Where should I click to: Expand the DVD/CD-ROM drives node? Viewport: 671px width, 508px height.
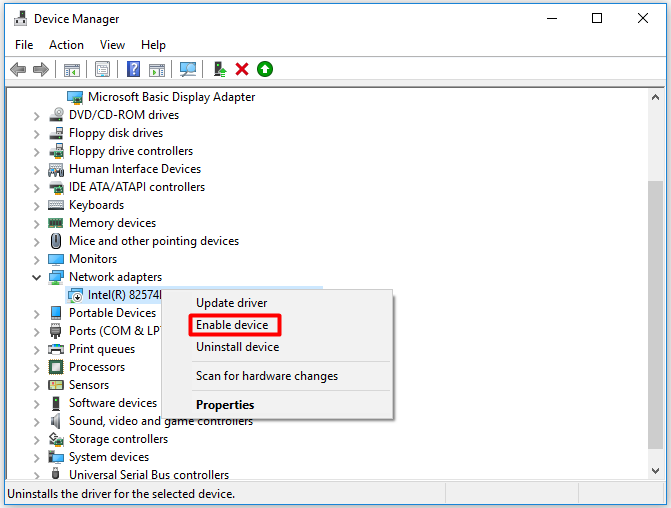tap(37, 116)
